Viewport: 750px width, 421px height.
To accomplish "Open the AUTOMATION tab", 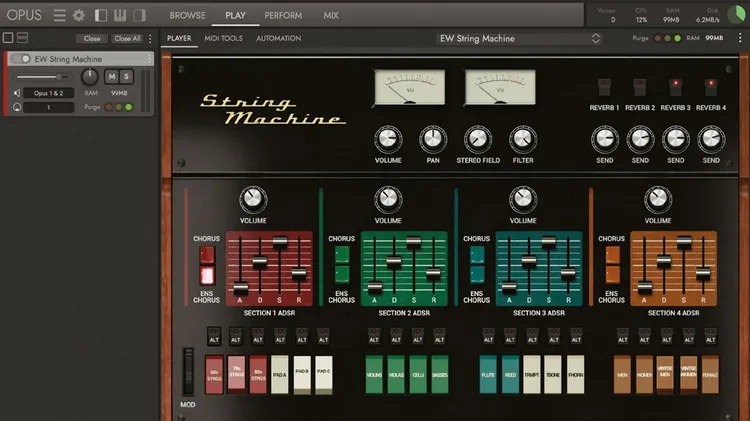I will point(278,38).
